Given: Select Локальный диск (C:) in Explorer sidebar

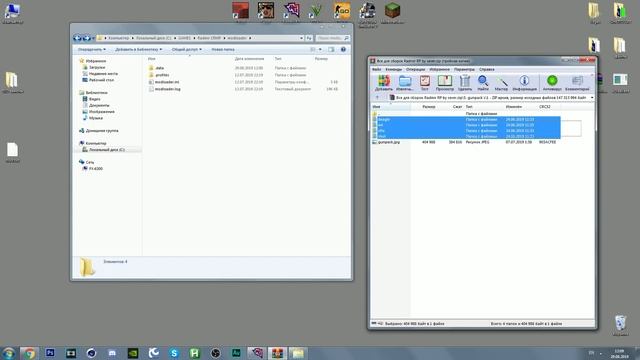Looking at the screenshot, I should (104, 150).
